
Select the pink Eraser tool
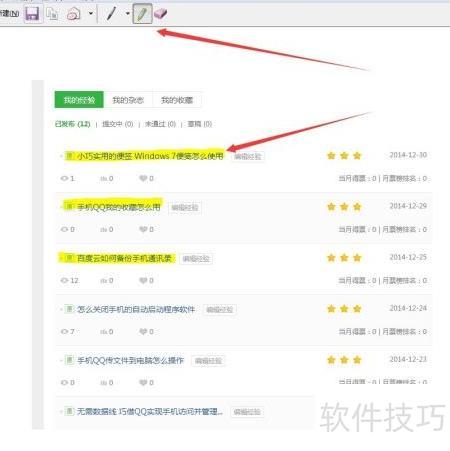160,14
